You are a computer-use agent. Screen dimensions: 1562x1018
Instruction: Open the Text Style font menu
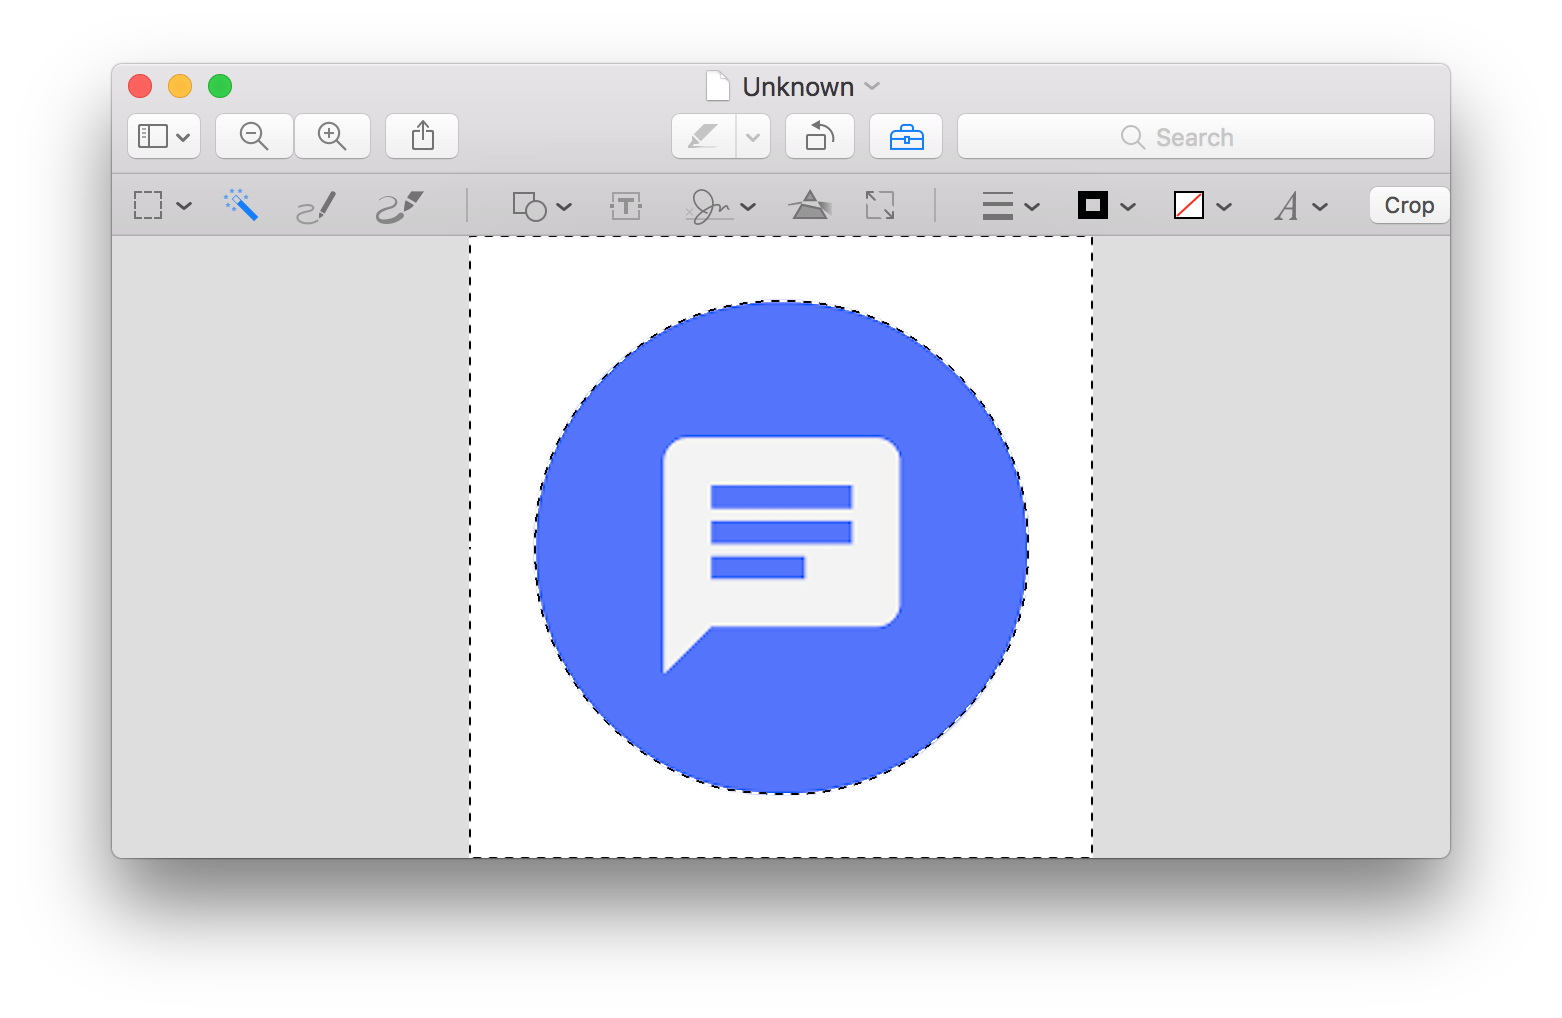[x=1301, y=206]
